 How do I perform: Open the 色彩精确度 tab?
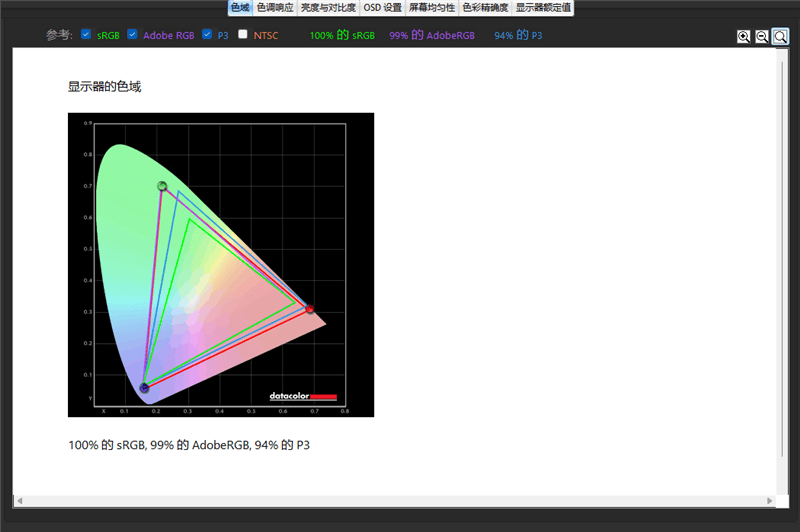pyautogui.click(x=485, y=8)
